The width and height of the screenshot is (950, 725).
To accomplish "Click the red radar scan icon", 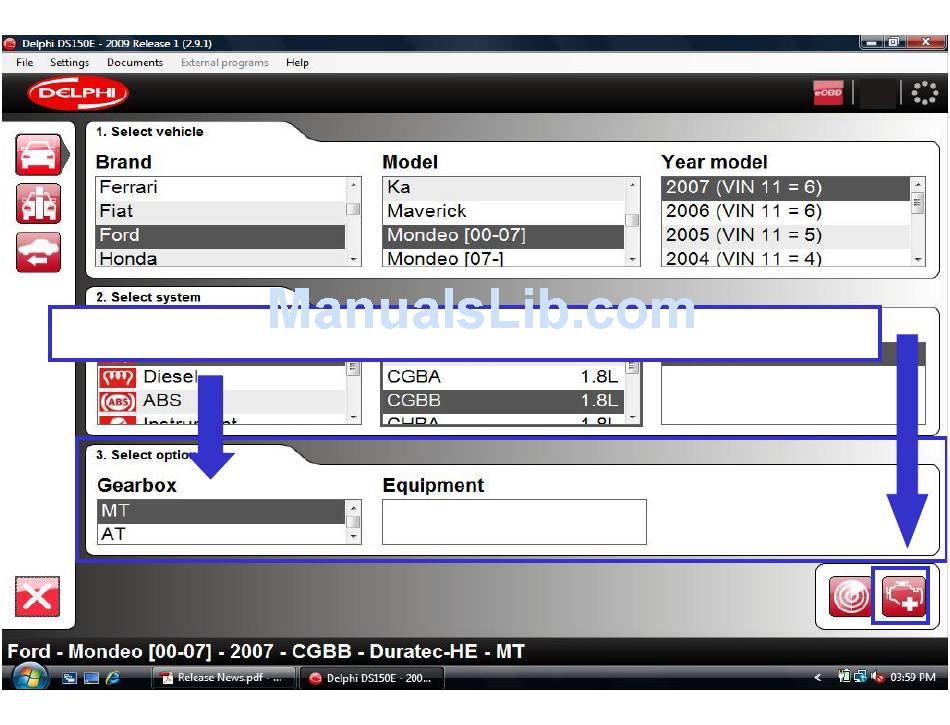I will point(849,597).
